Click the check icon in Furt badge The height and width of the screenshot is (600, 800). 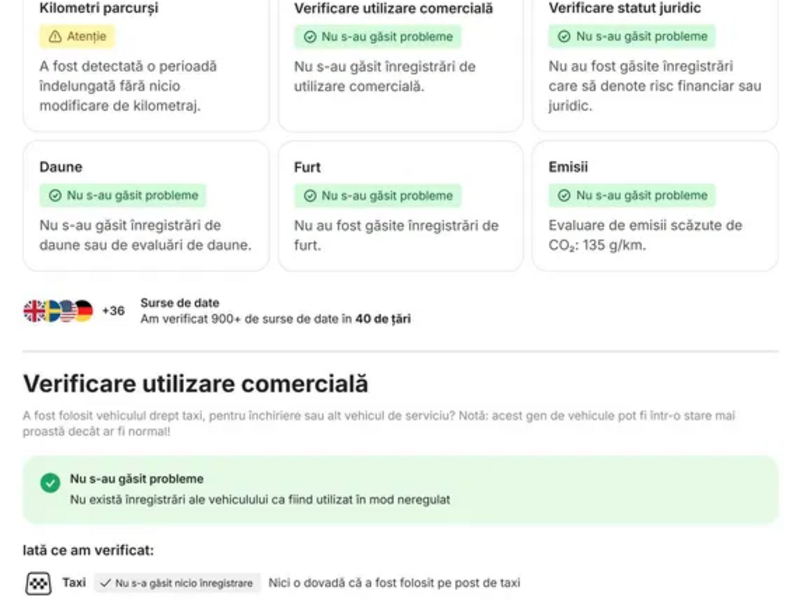(310, 196)
